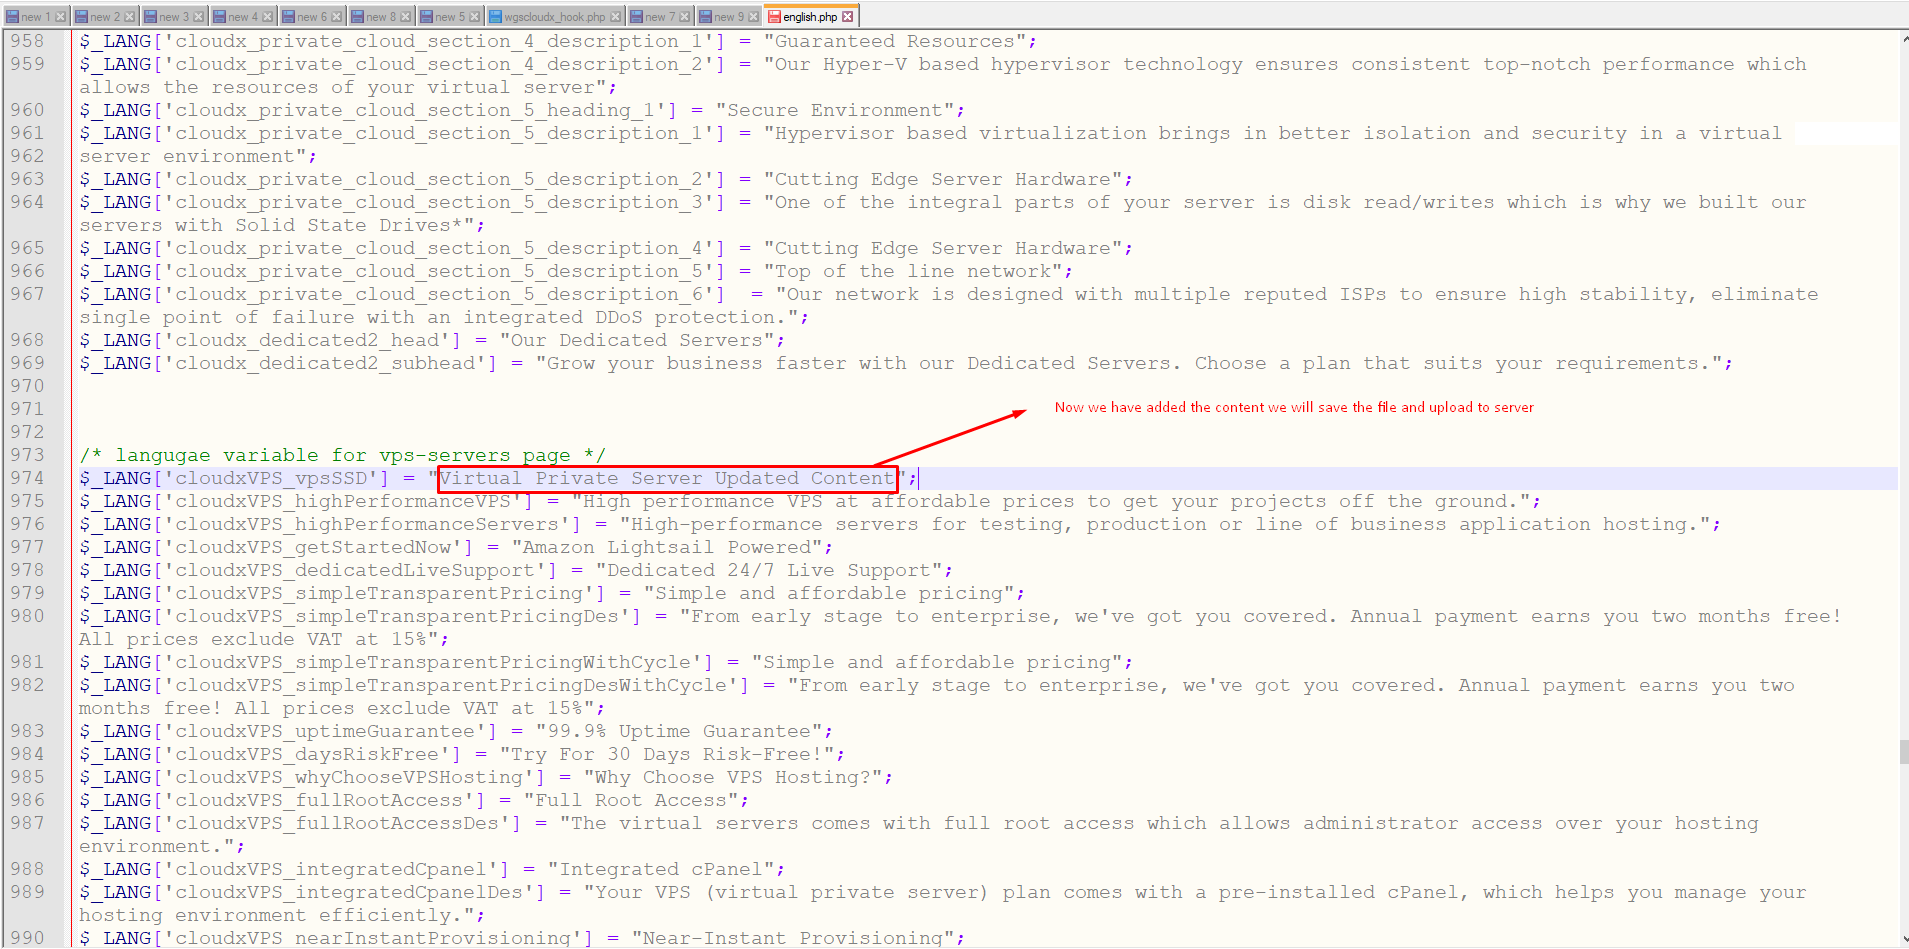Click line number 974 in the margin
The image size is (1909, 949).
coord(28,478)
